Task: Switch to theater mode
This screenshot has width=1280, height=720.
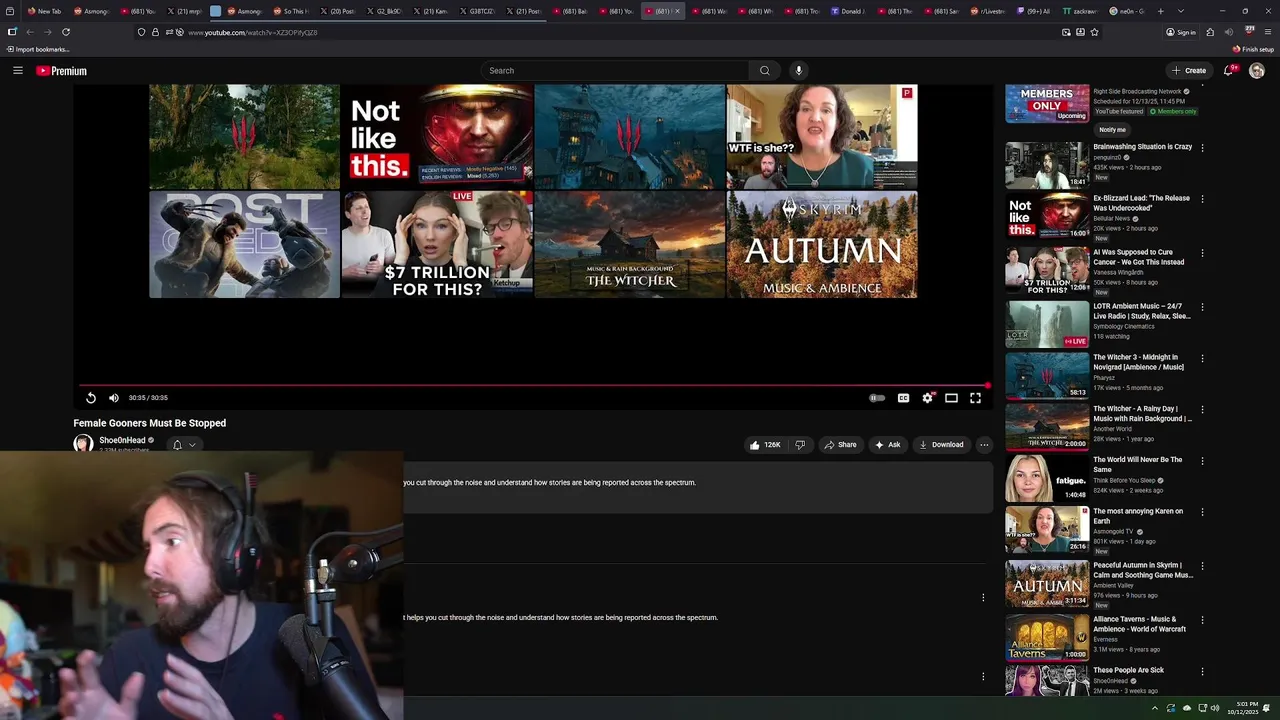Action: pyautogui.click(x=951, y=398)
